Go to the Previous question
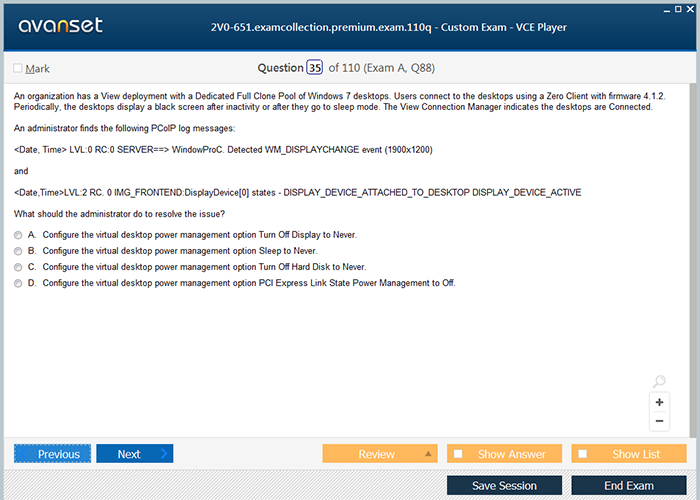The width and height of the screenshot is (700, 500). 52,454
